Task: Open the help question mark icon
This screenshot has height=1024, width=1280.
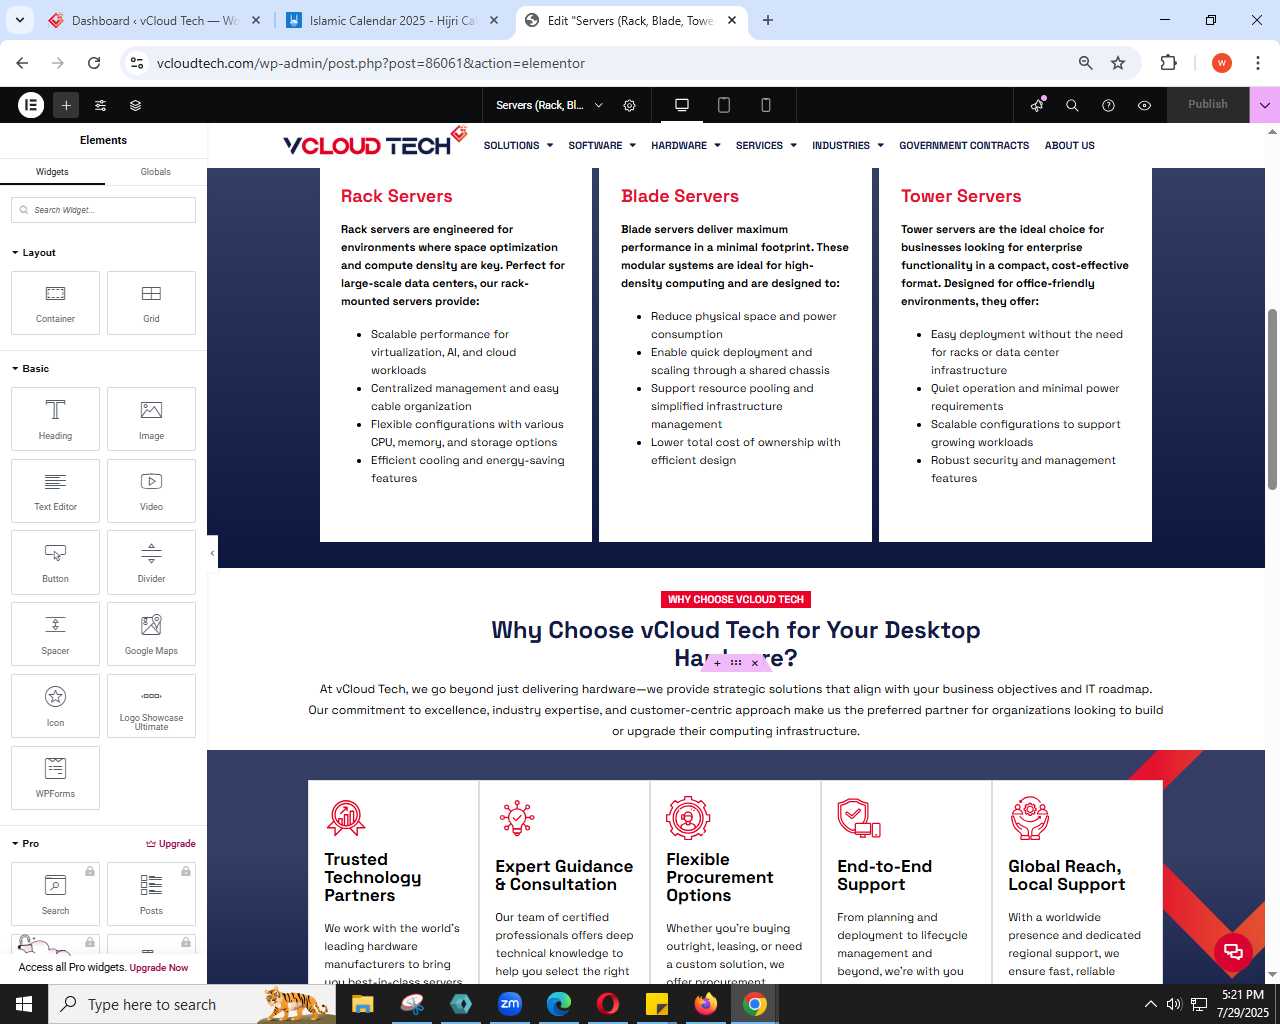Action: pyautogui.click(x=1108, y=105)
